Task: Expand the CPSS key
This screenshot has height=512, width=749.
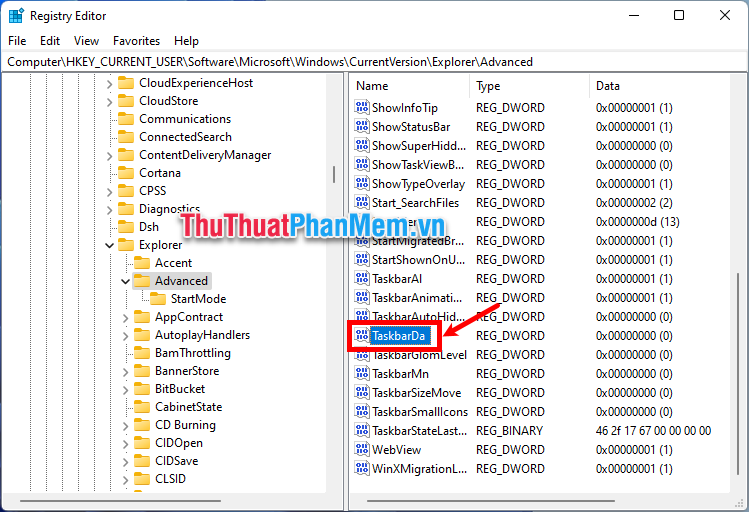Action: point(109,192)
